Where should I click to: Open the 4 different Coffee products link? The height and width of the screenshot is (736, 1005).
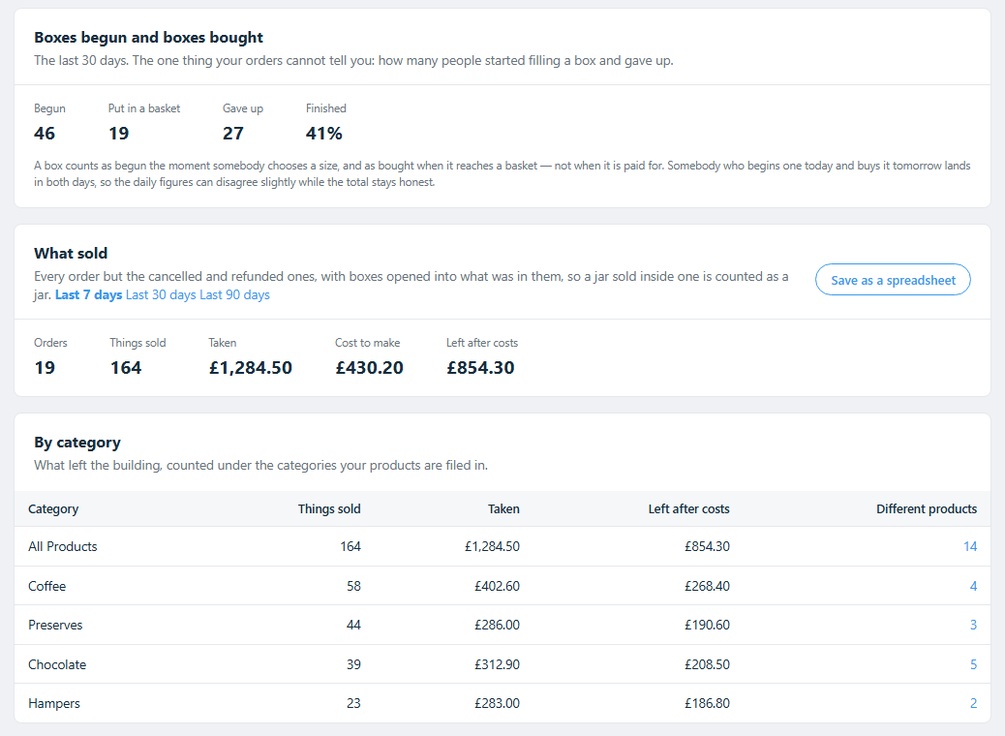click(973, 586)
